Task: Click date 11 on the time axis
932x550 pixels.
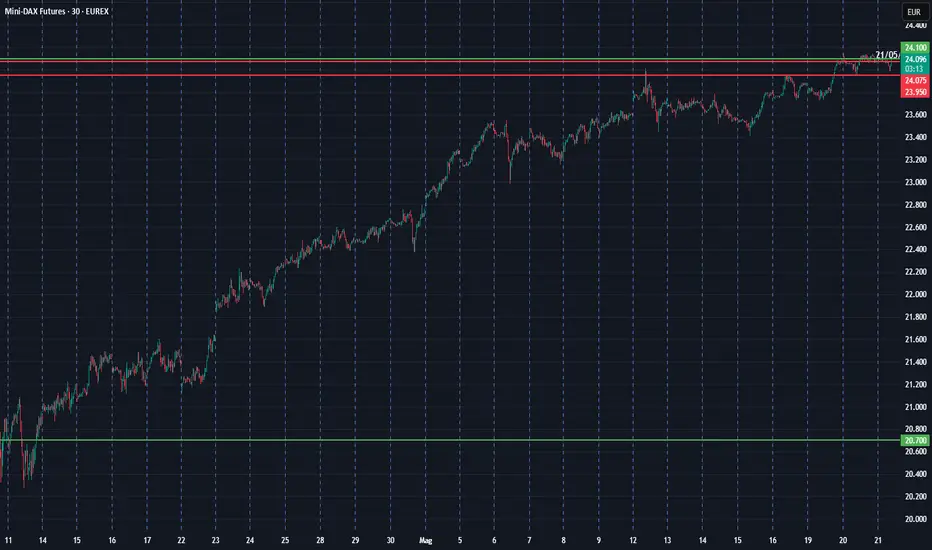Action: point(8,539)
